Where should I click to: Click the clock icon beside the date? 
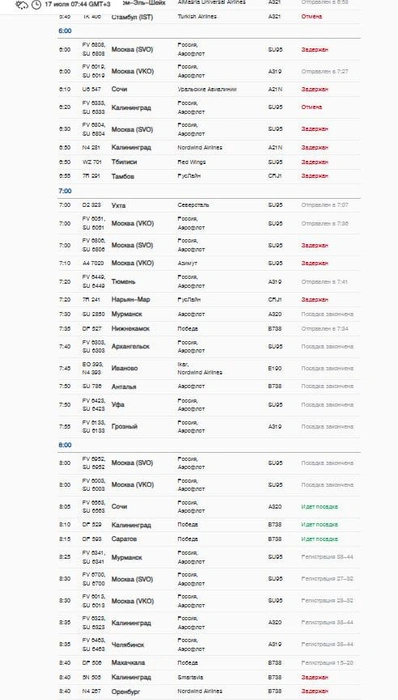click(36, 5)
